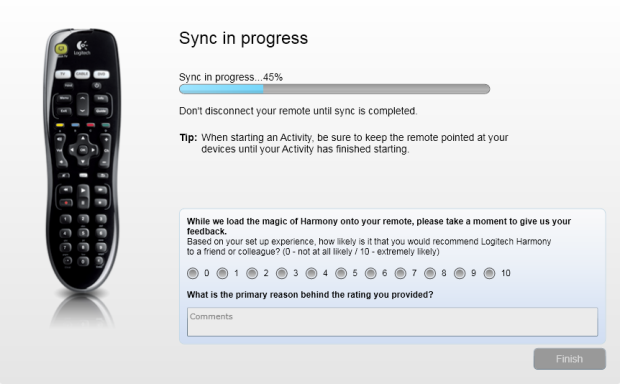Screen dimensions: 620x384
Task: Select the rating 9 option
Action: (459, 273)
